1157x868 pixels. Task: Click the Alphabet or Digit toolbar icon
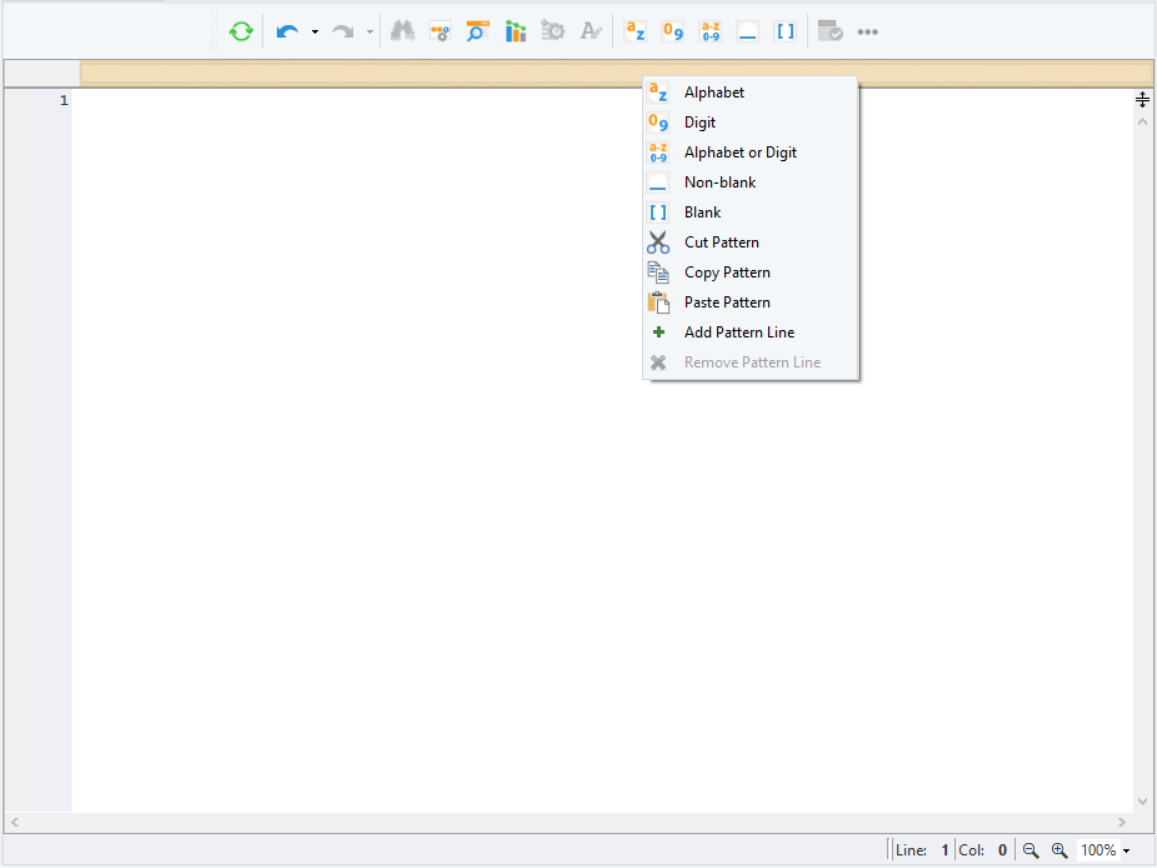710,32
